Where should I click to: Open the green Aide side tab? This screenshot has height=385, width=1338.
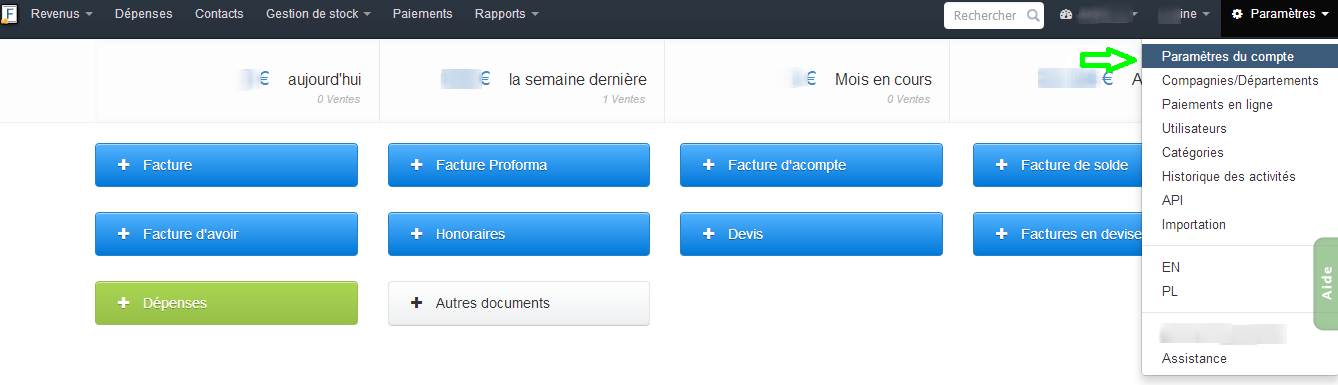(x=1326, y=284)
